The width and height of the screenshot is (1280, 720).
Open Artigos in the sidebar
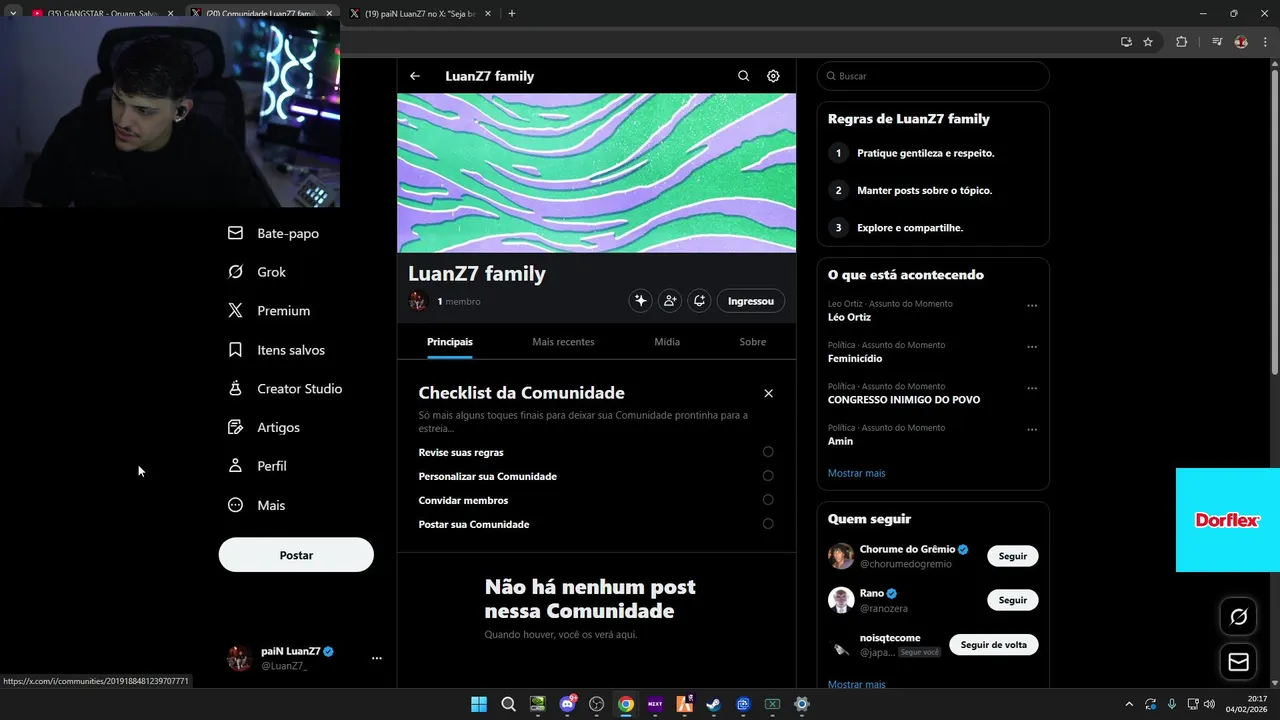(265, 427)
